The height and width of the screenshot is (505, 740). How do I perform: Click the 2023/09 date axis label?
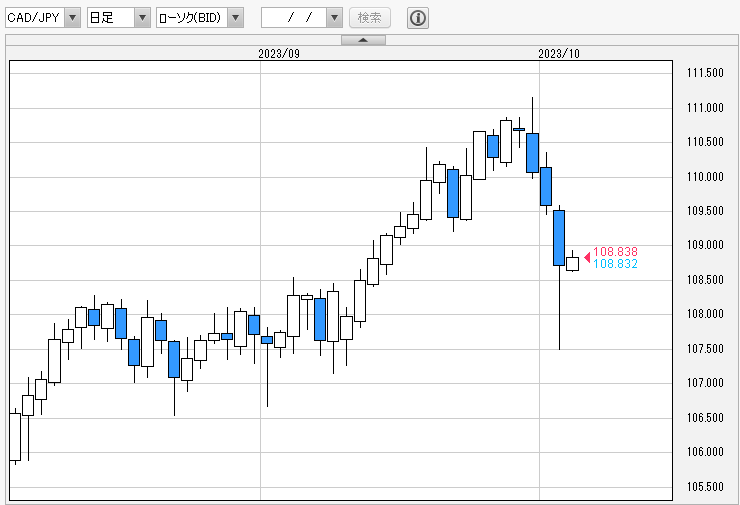point(279,54)
